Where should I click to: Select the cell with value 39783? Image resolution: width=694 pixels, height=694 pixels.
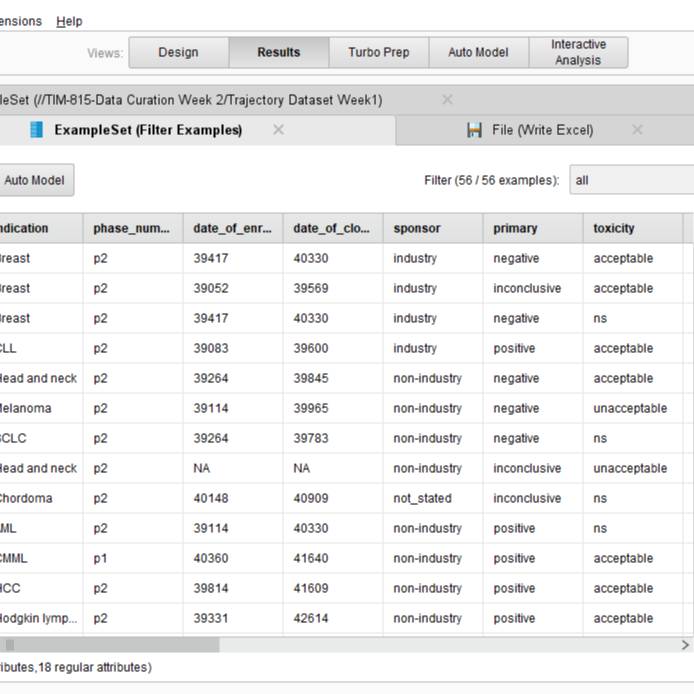tap(333, 438)
